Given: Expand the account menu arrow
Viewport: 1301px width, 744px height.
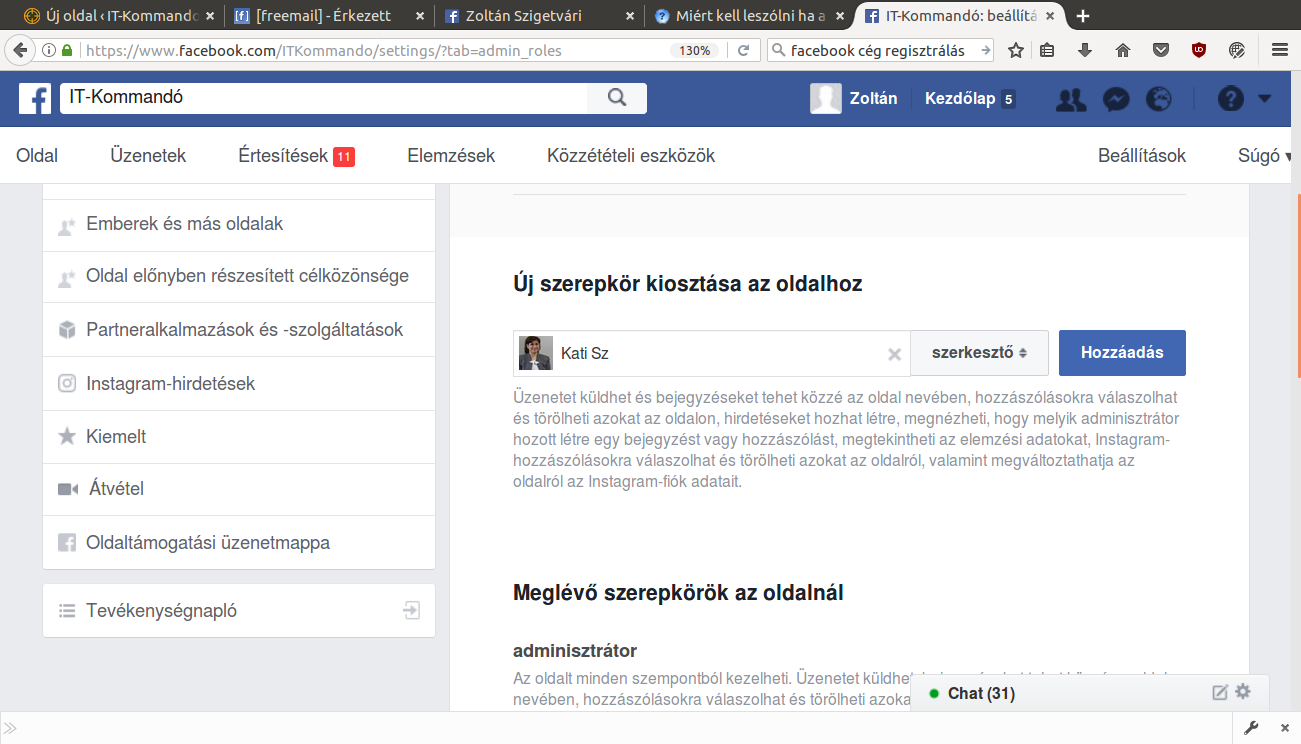Looking at the screenshot, I should click(x=1264, y=99).
